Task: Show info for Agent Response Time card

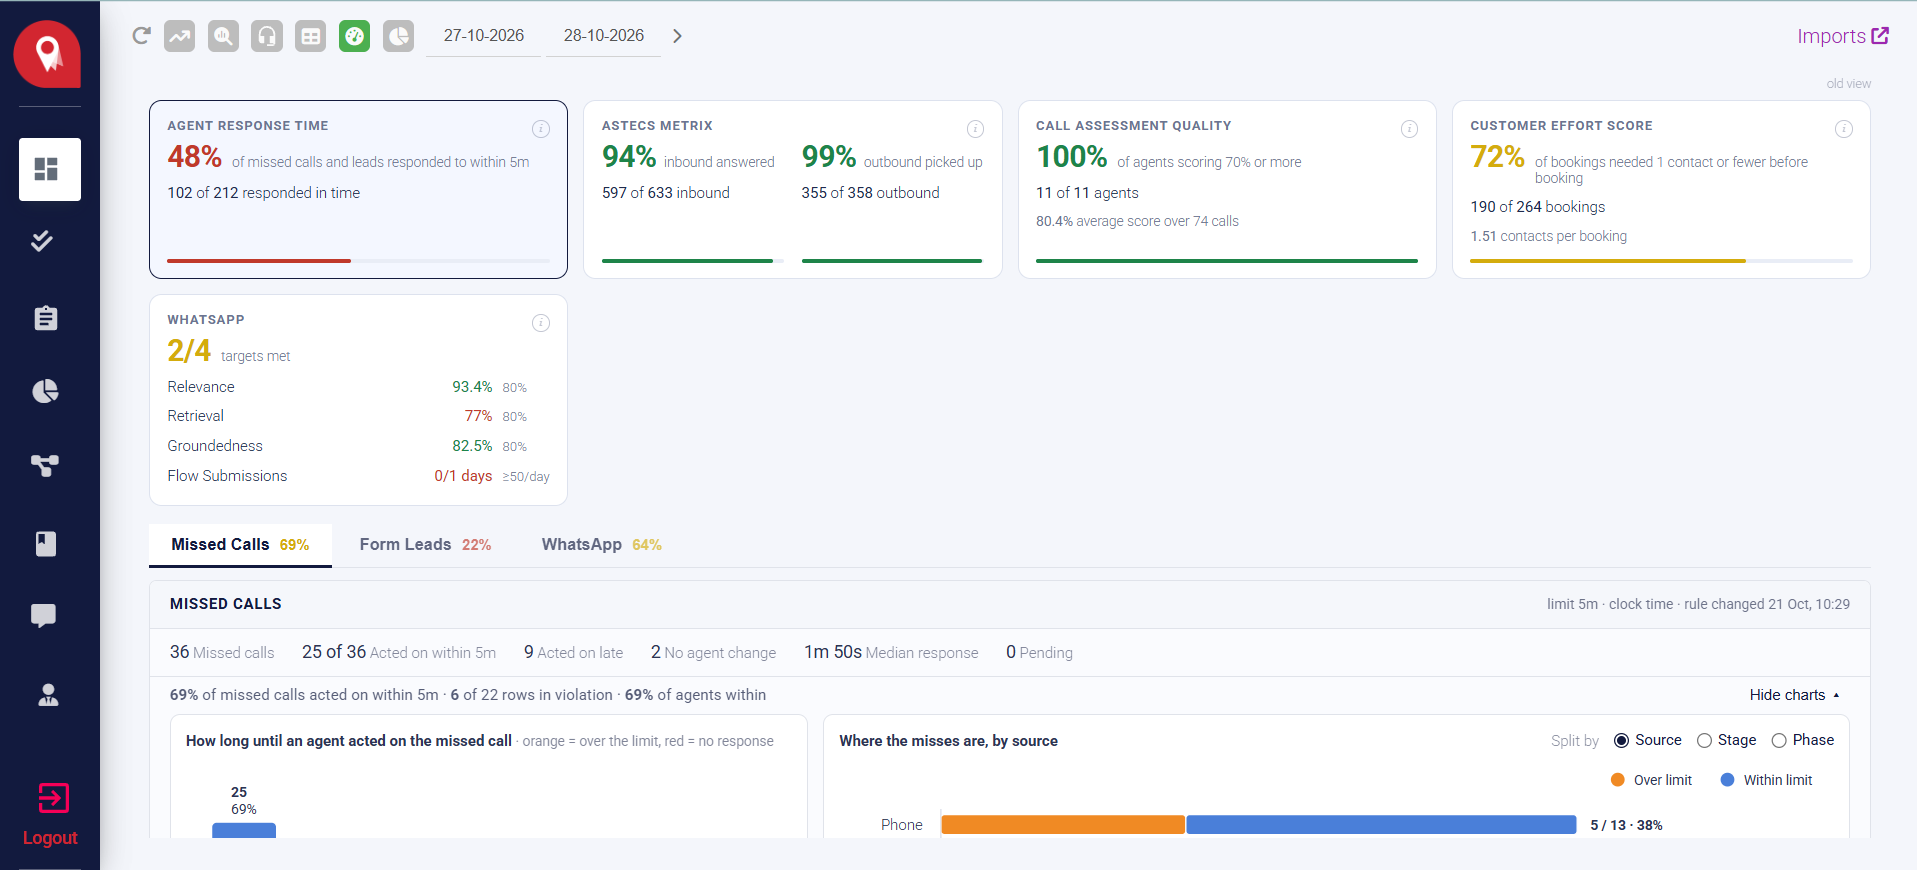Action: [x=541, y=129]
